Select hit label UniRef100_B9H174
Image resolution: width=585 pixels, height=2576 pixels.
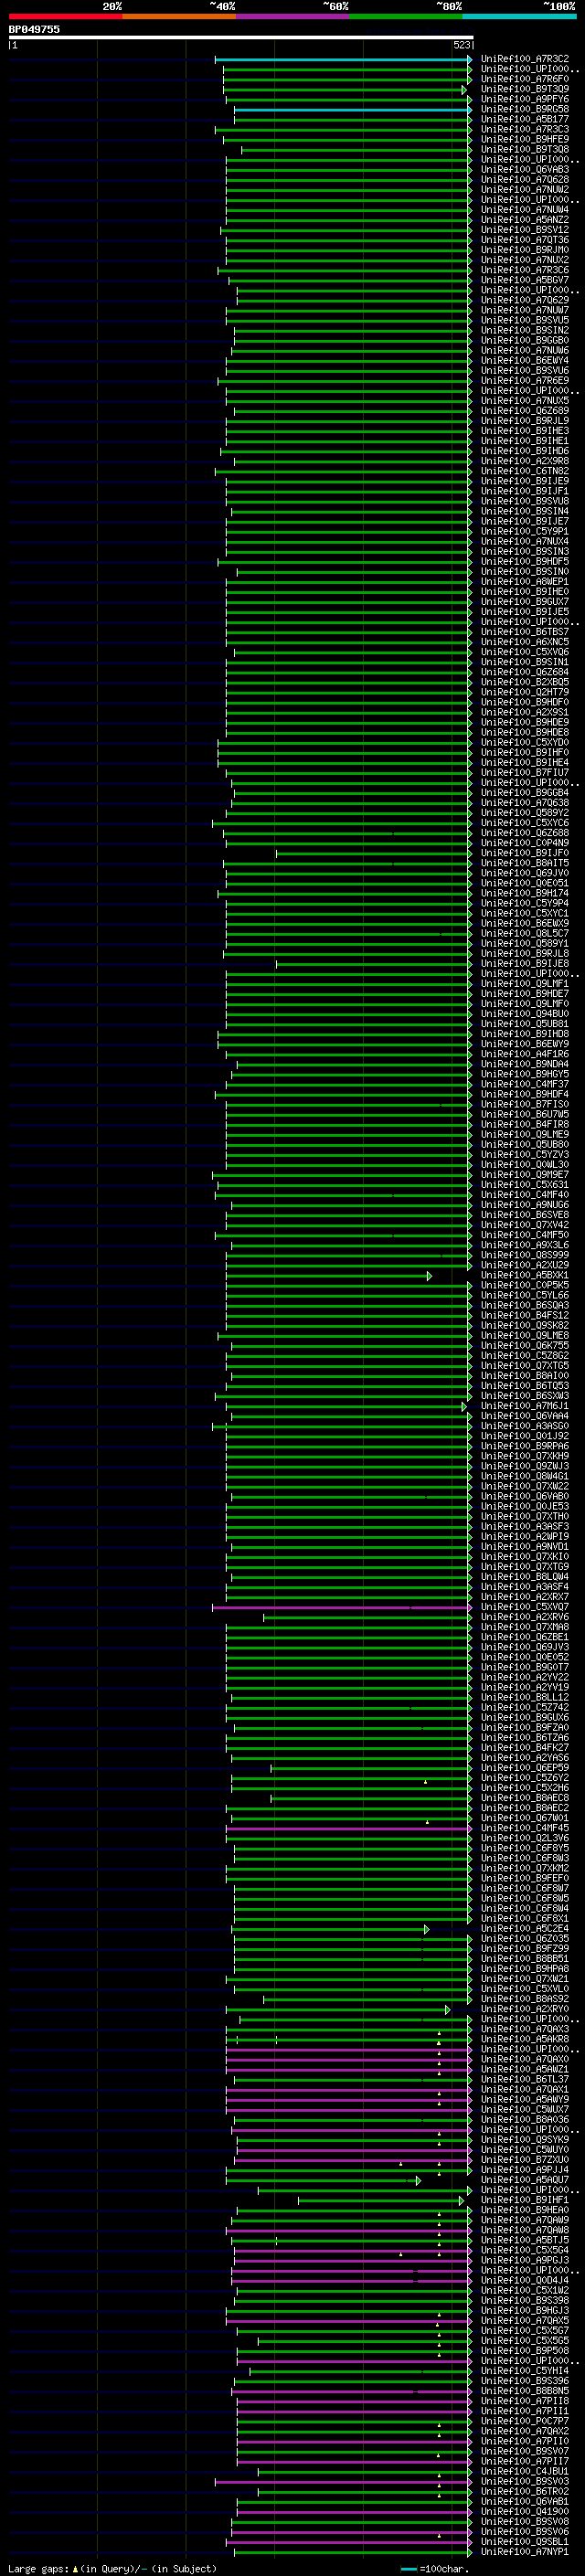point(525,893)
